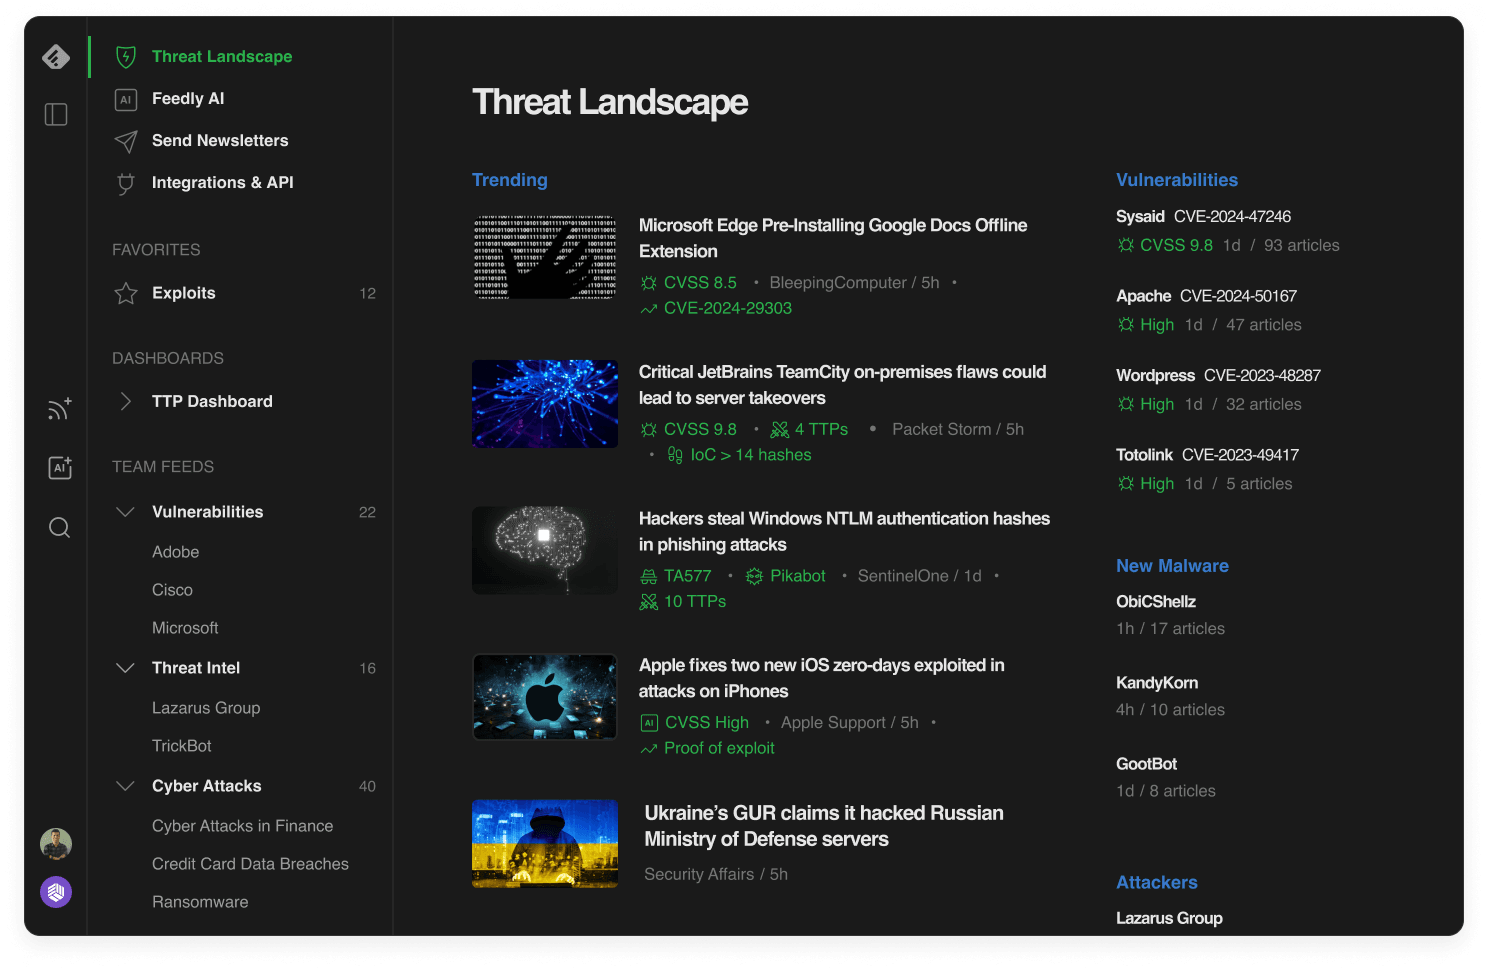Screen dimensions: 1488x968
Task: Open ObiCShellz malware entry
Action: tap(1156, 602)
